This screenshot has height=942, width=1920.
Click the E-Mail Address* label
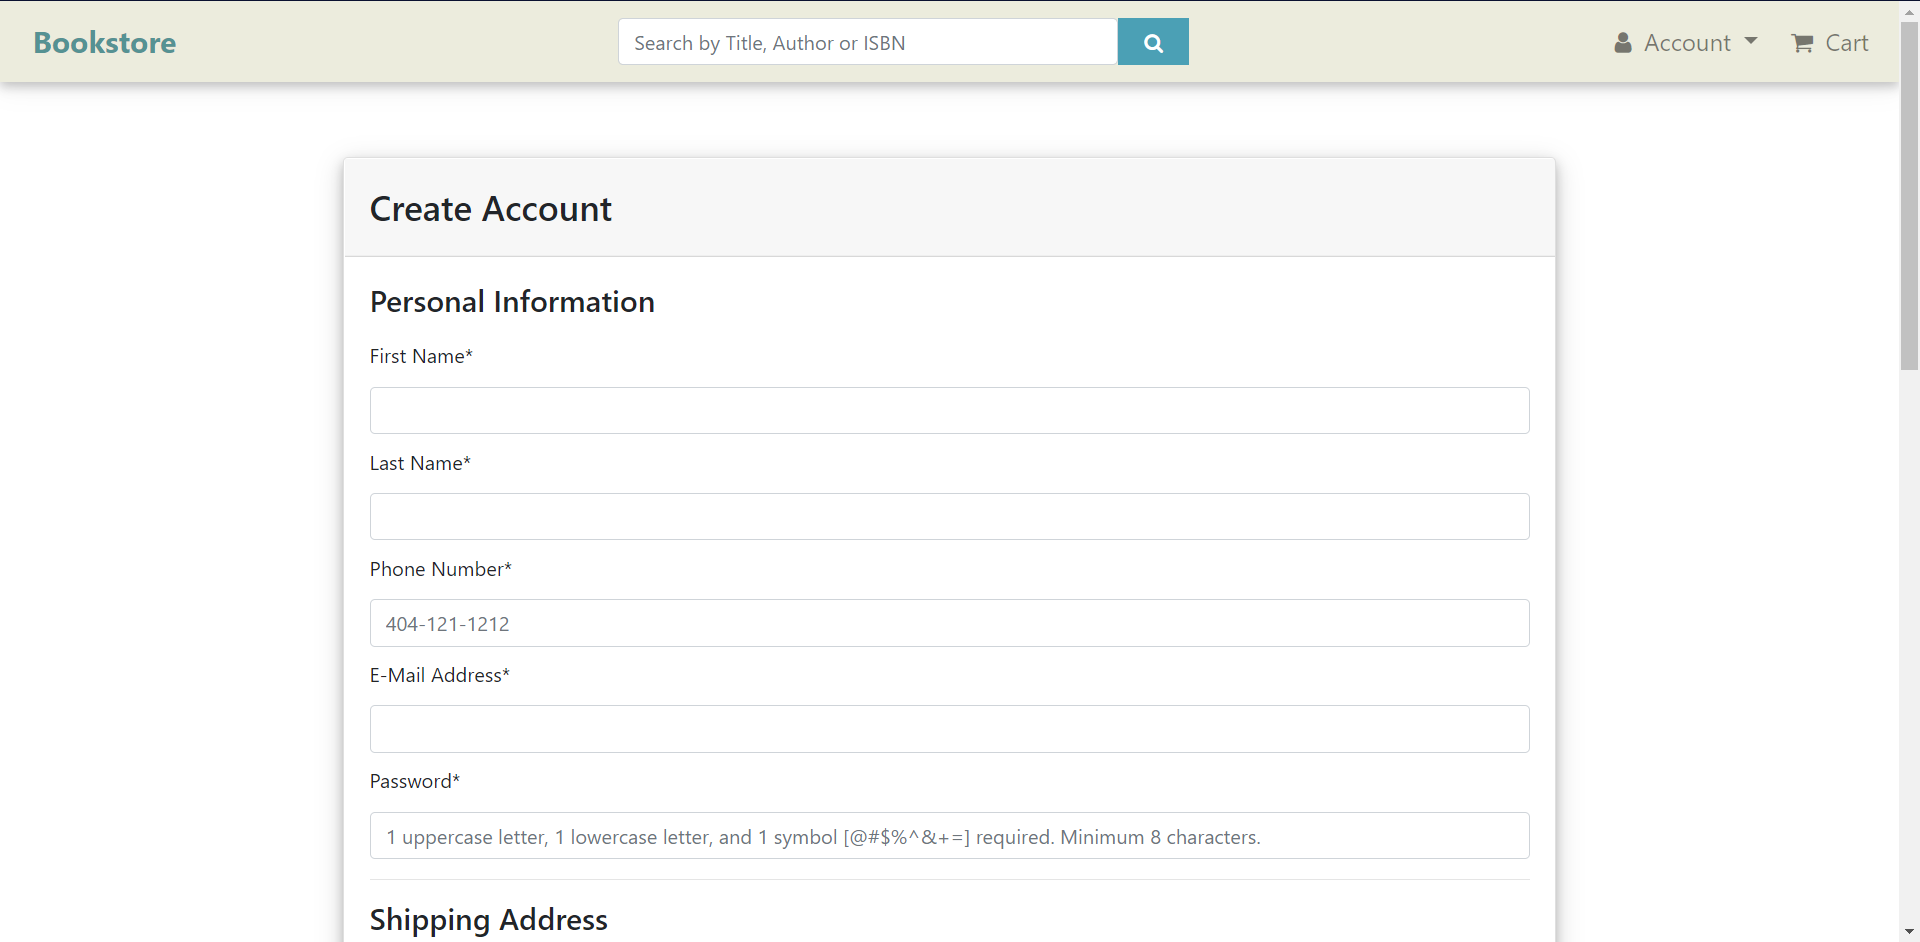(439, 675)
